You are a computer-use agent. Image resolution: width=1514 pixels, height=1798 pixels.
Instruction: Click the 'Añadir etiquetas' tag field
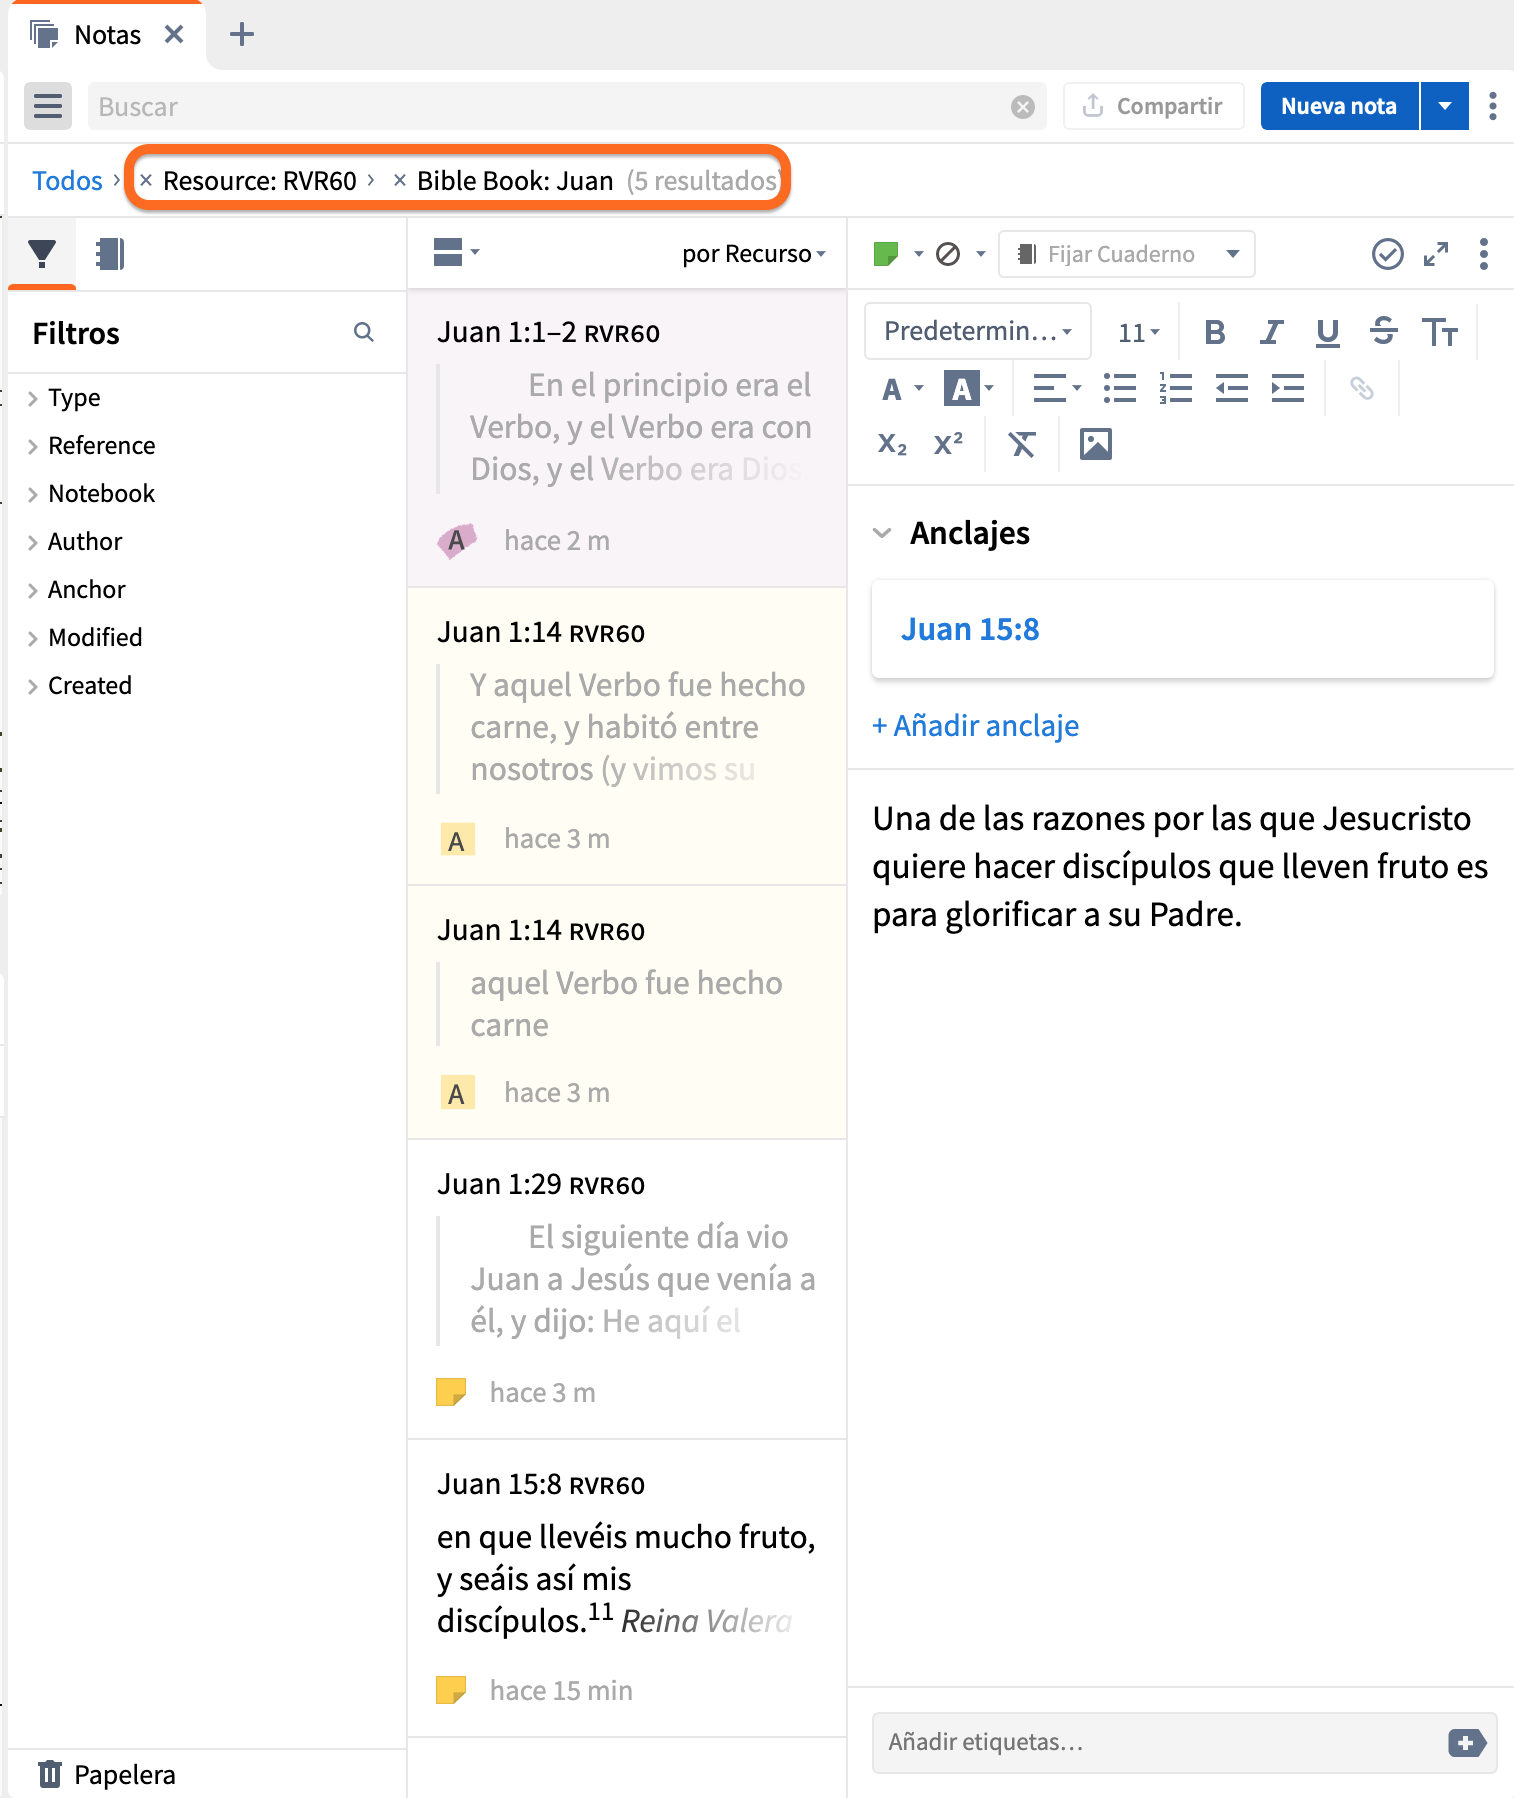click(x=1160, y=1742)
